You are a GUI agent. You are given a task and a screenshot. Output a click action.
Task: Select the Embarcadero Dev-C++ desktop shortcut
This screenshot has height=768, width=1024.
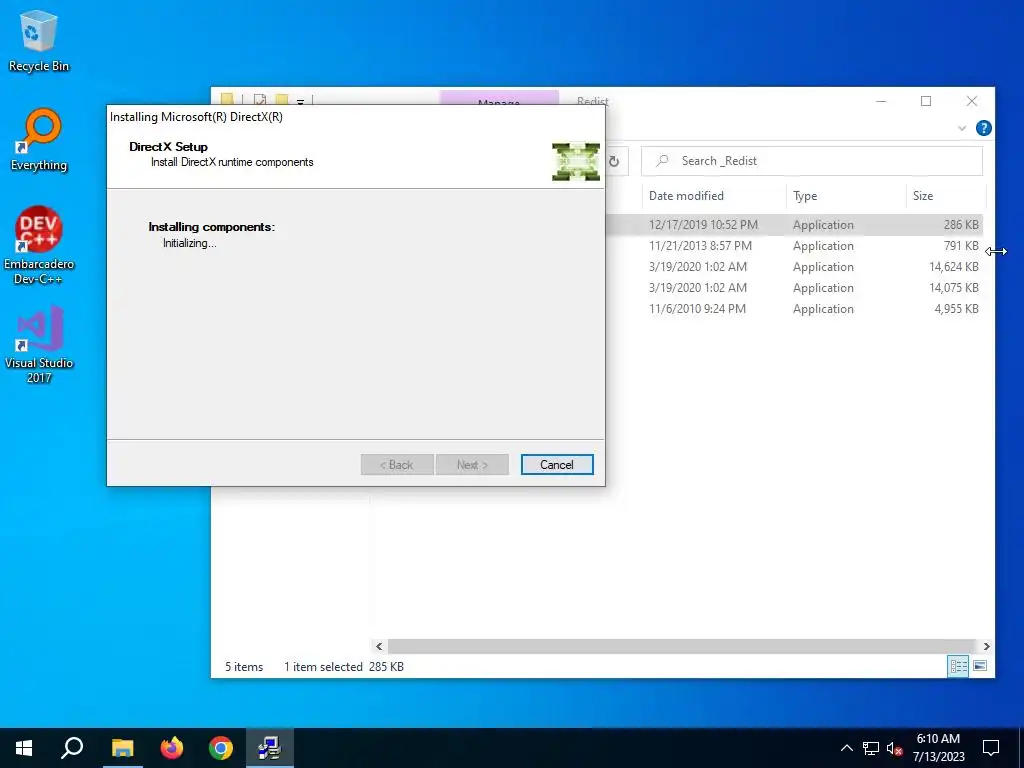[x=39, y=246]
